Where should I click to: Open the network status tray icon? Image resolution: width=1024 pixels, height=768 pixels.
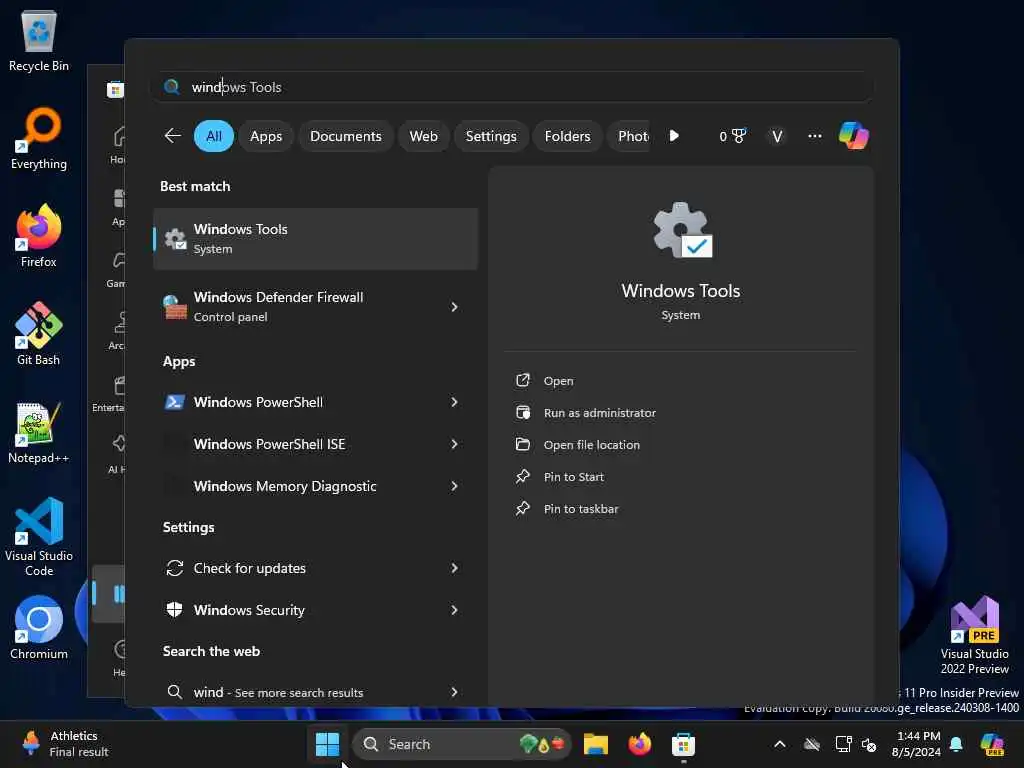[x=843, y=744]
